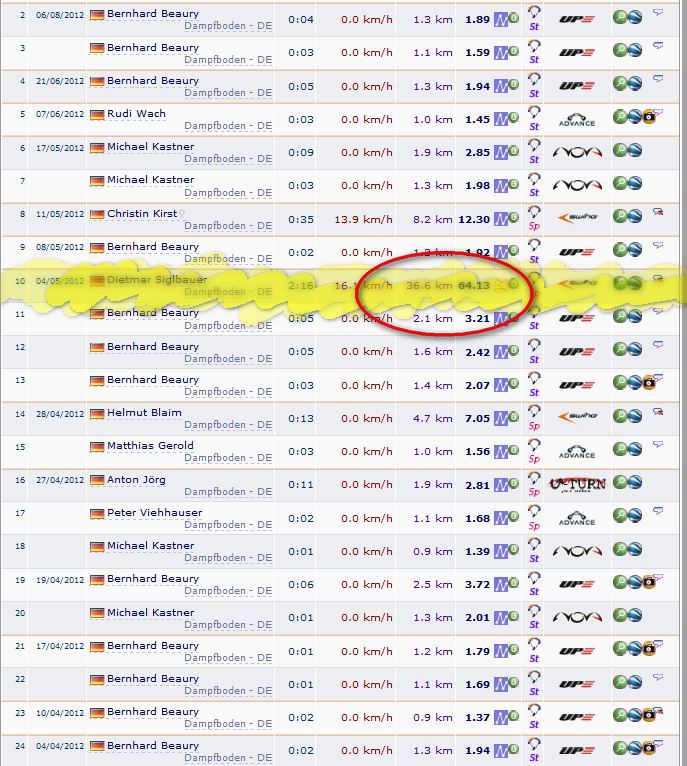Image resolution: width=687 pixels, height=766 pixels.
Task: Click Advance brand logo in Rudi Wach row
Action: coord(577,120)
